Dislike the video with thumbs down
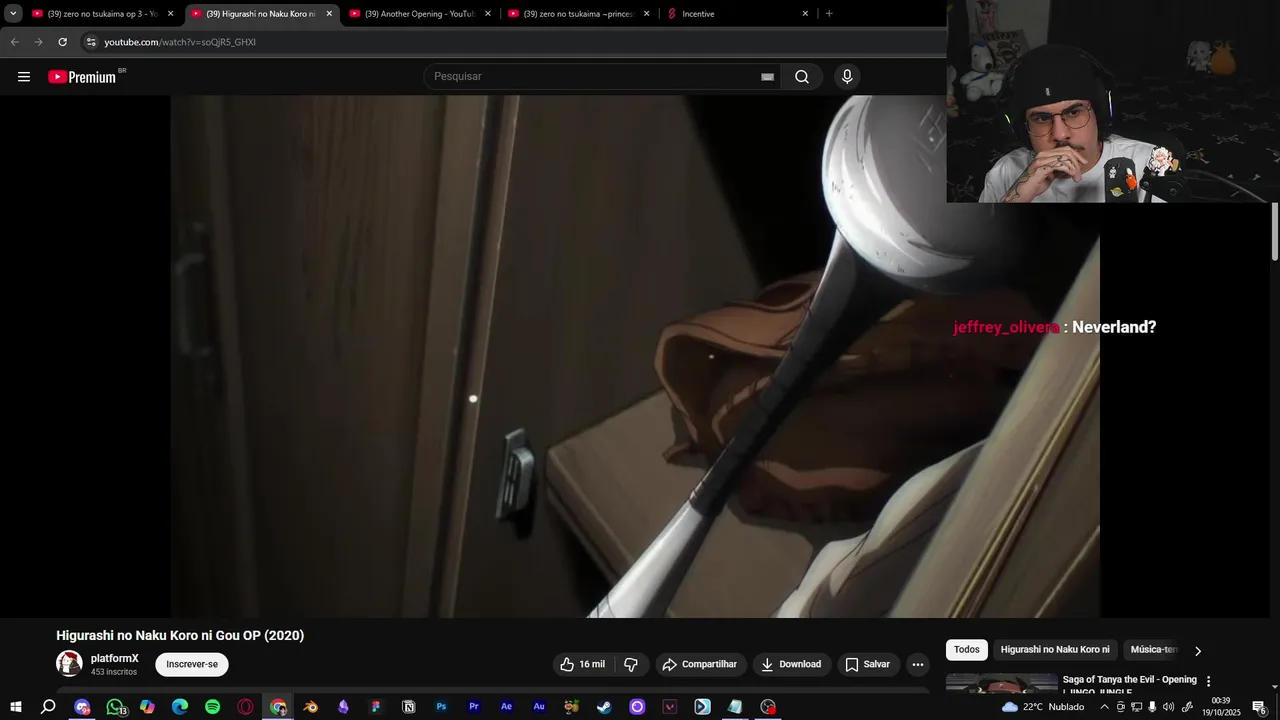This screenshot has height=720, width=1280. (631, 664)
